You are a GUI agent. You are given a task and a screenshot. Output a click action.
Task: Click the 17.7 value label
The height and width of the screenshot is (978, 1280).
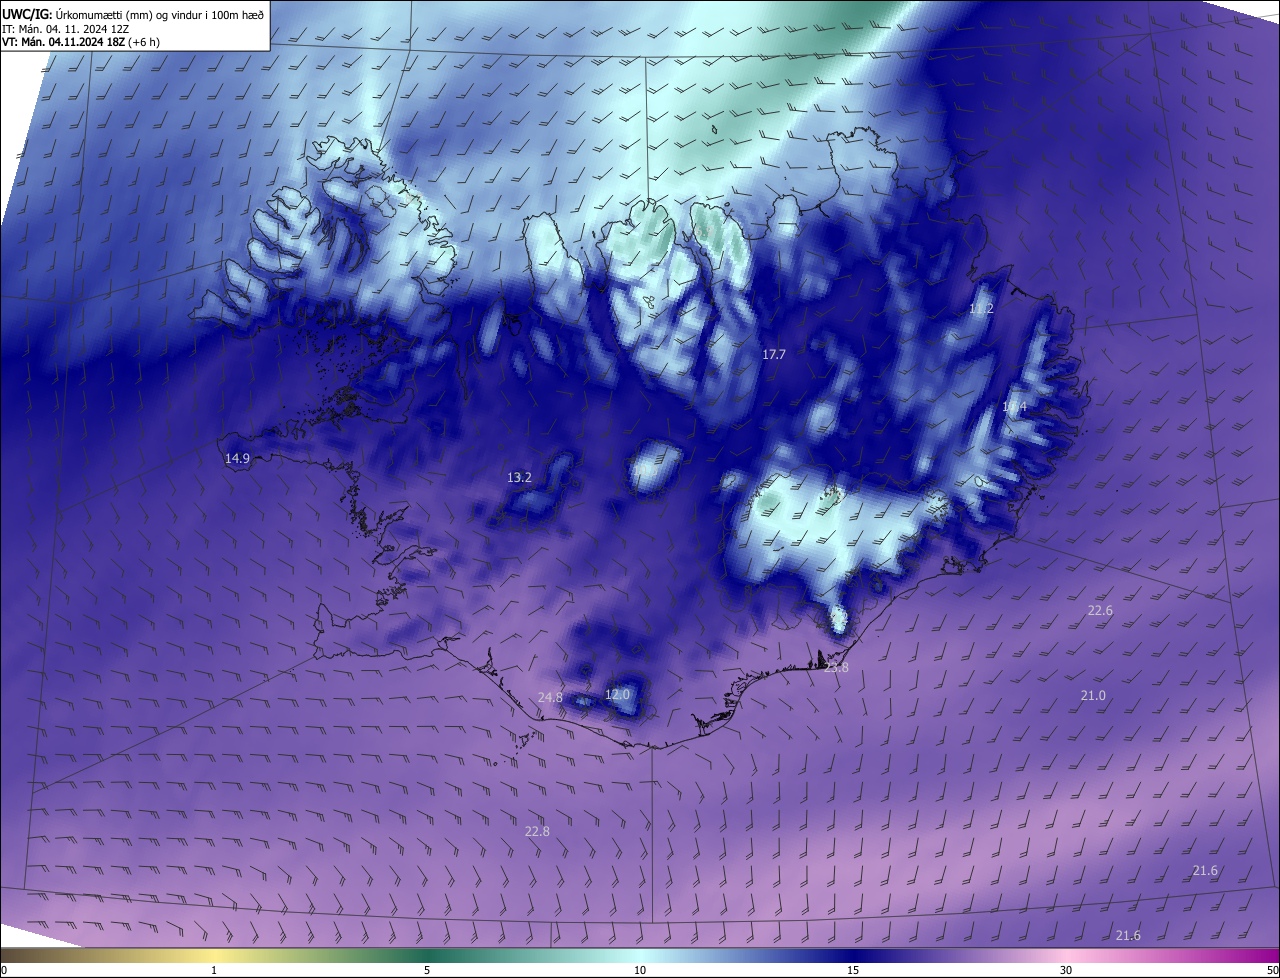click(774, 355)
